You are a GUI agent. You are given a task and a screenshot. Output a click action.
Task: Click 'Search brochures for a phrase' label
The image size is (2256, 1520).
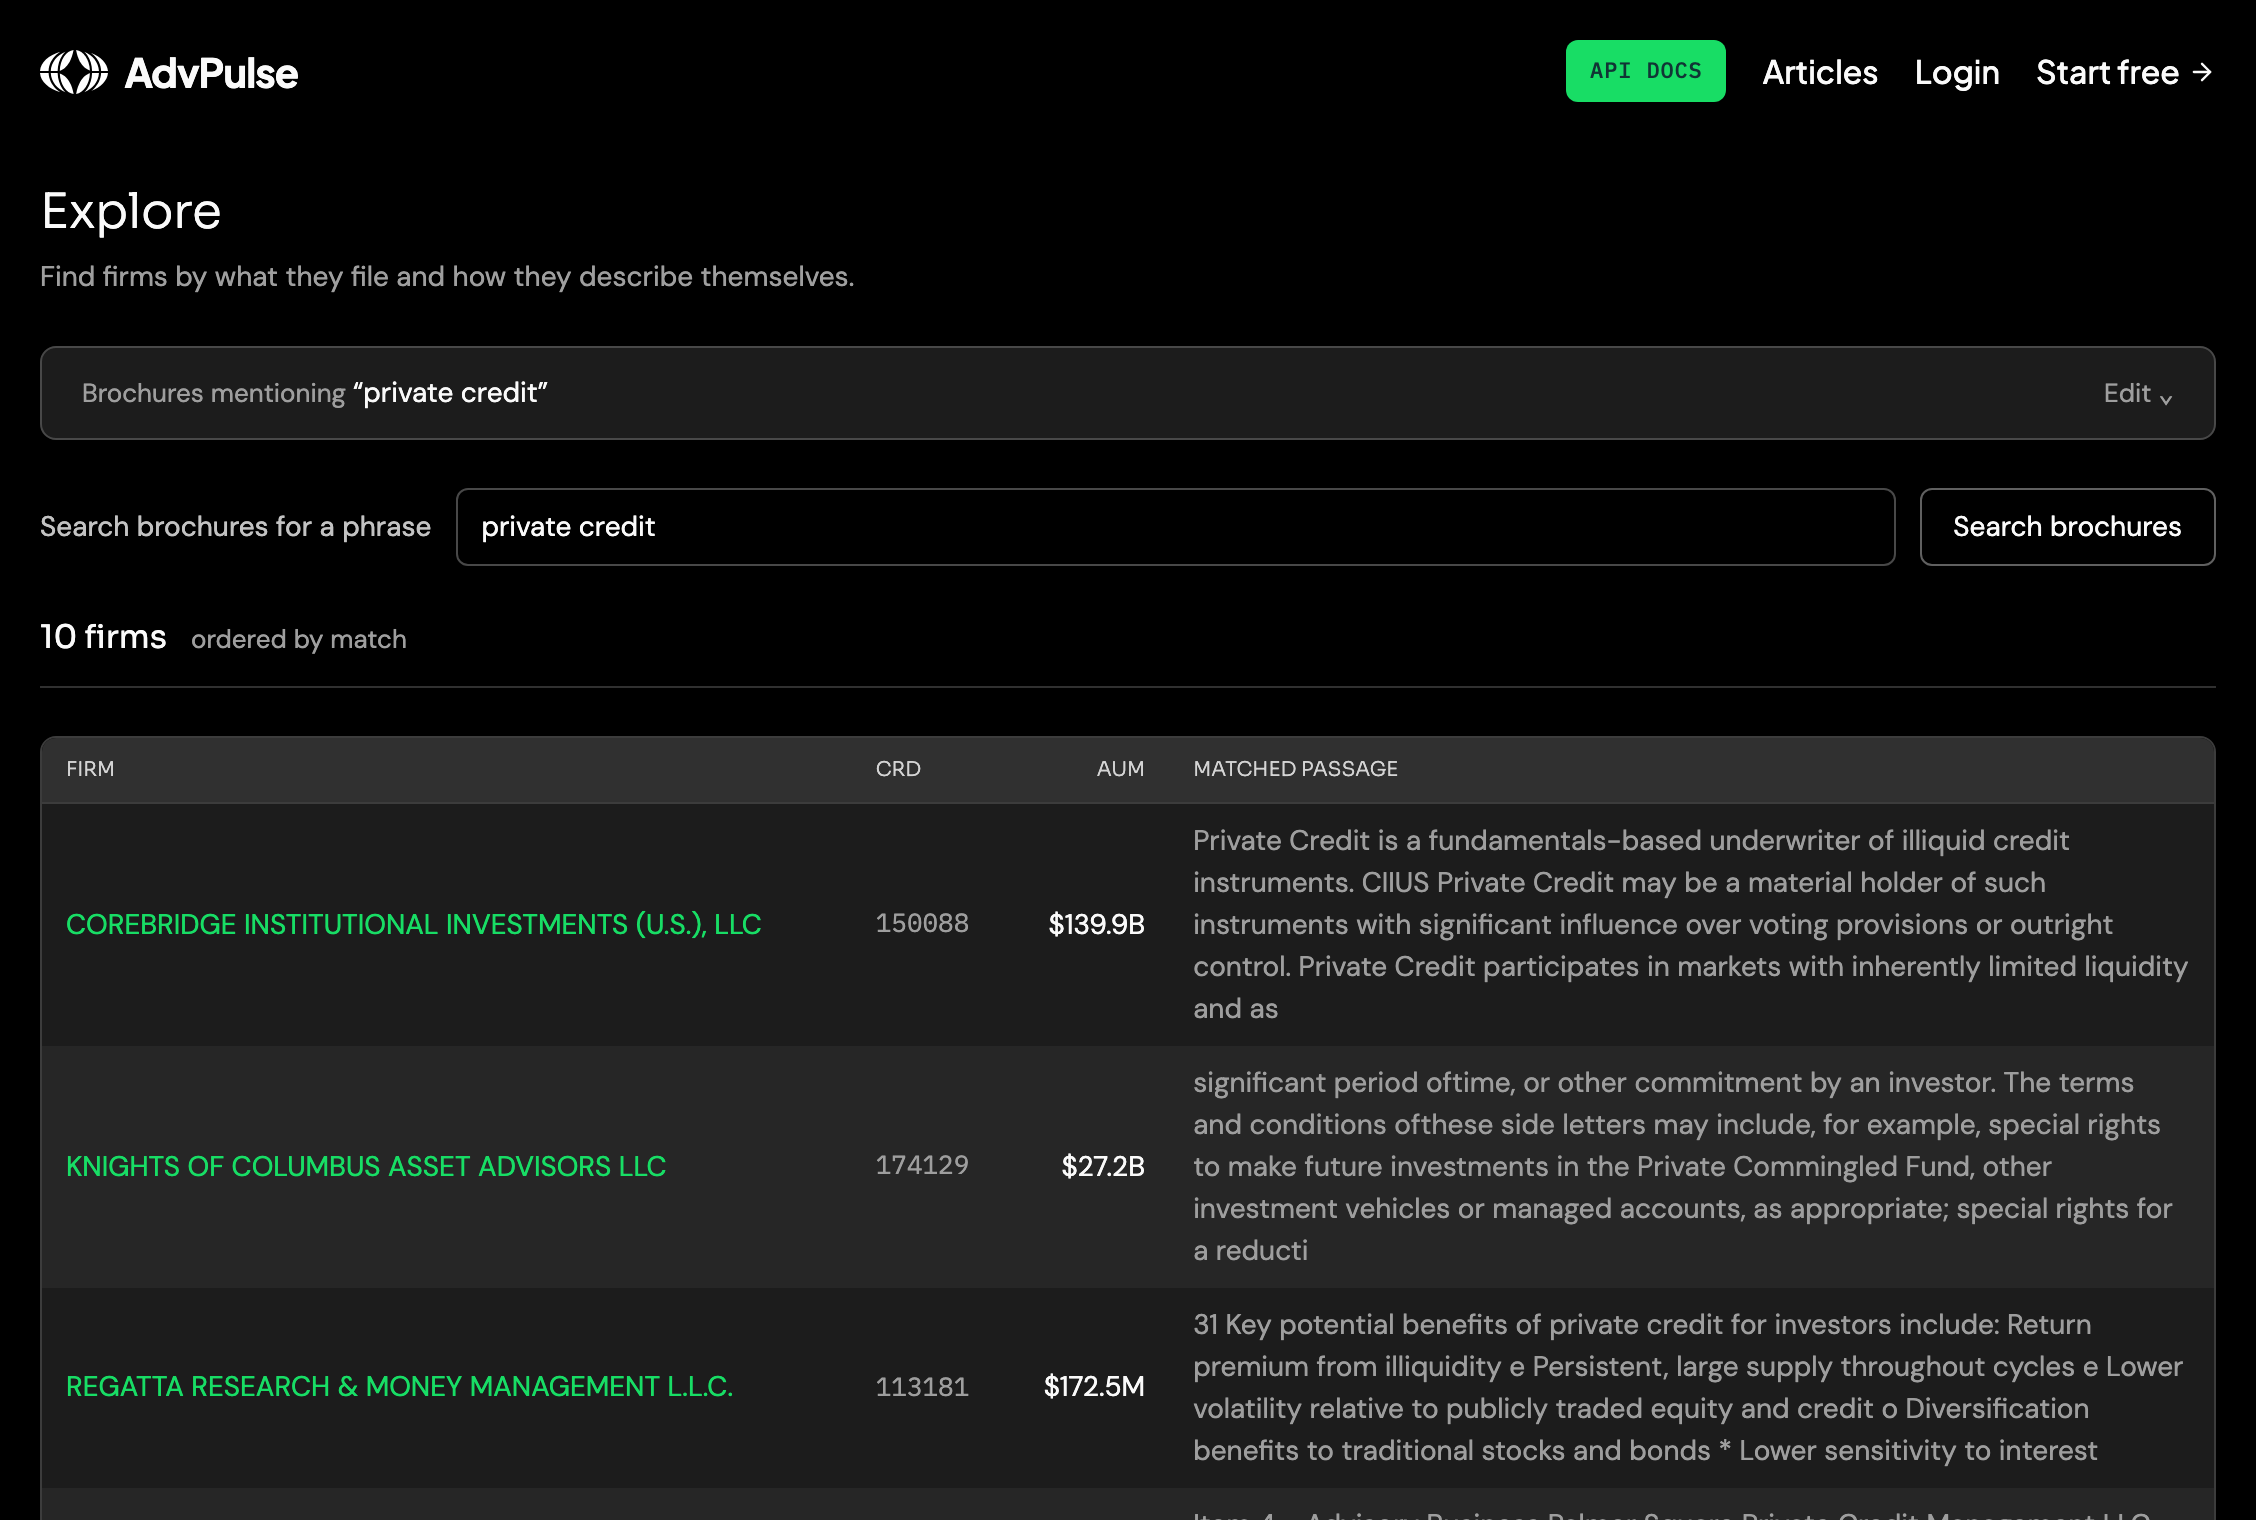235,527
